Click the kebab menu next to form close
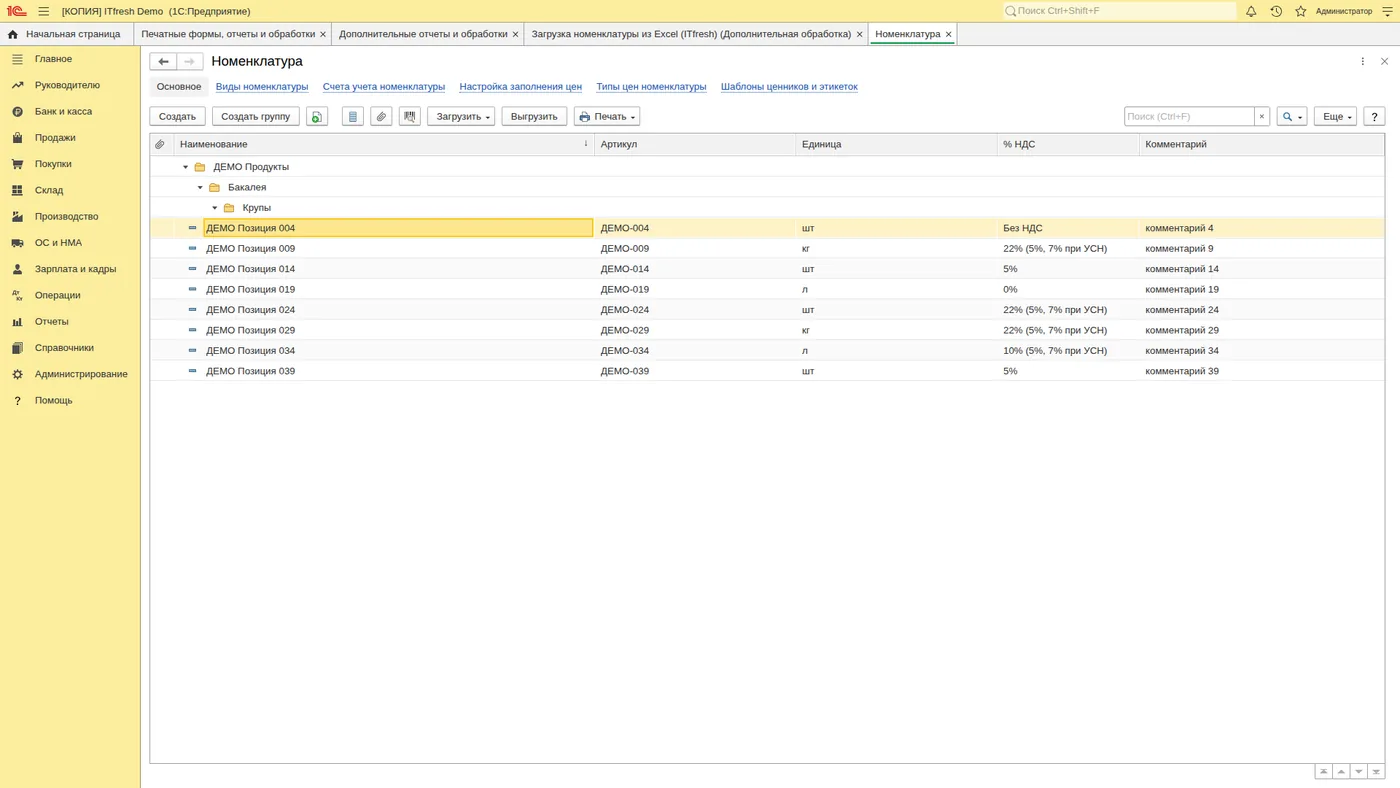Image resolution: width=1400 pixels, height=788 pixels. pyautogui.click(x=1363, y=62)
